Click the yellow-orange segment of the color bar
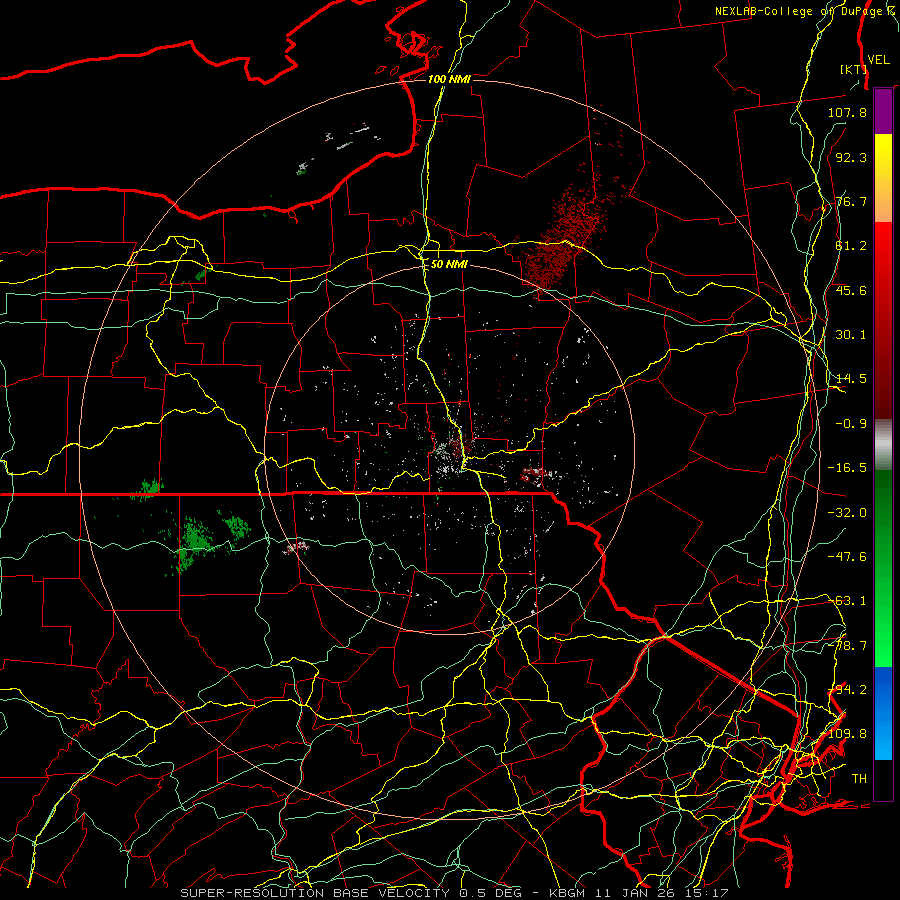Viewport: 900px width, 900px height. (x=883, y=178)
